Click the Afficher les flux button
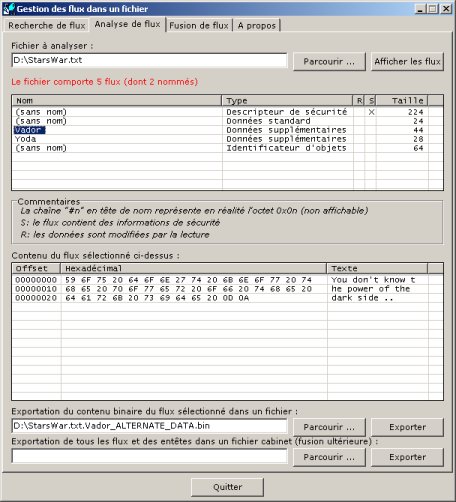The height and width of the screenshot is (502, 456). [x=407, y=61]
